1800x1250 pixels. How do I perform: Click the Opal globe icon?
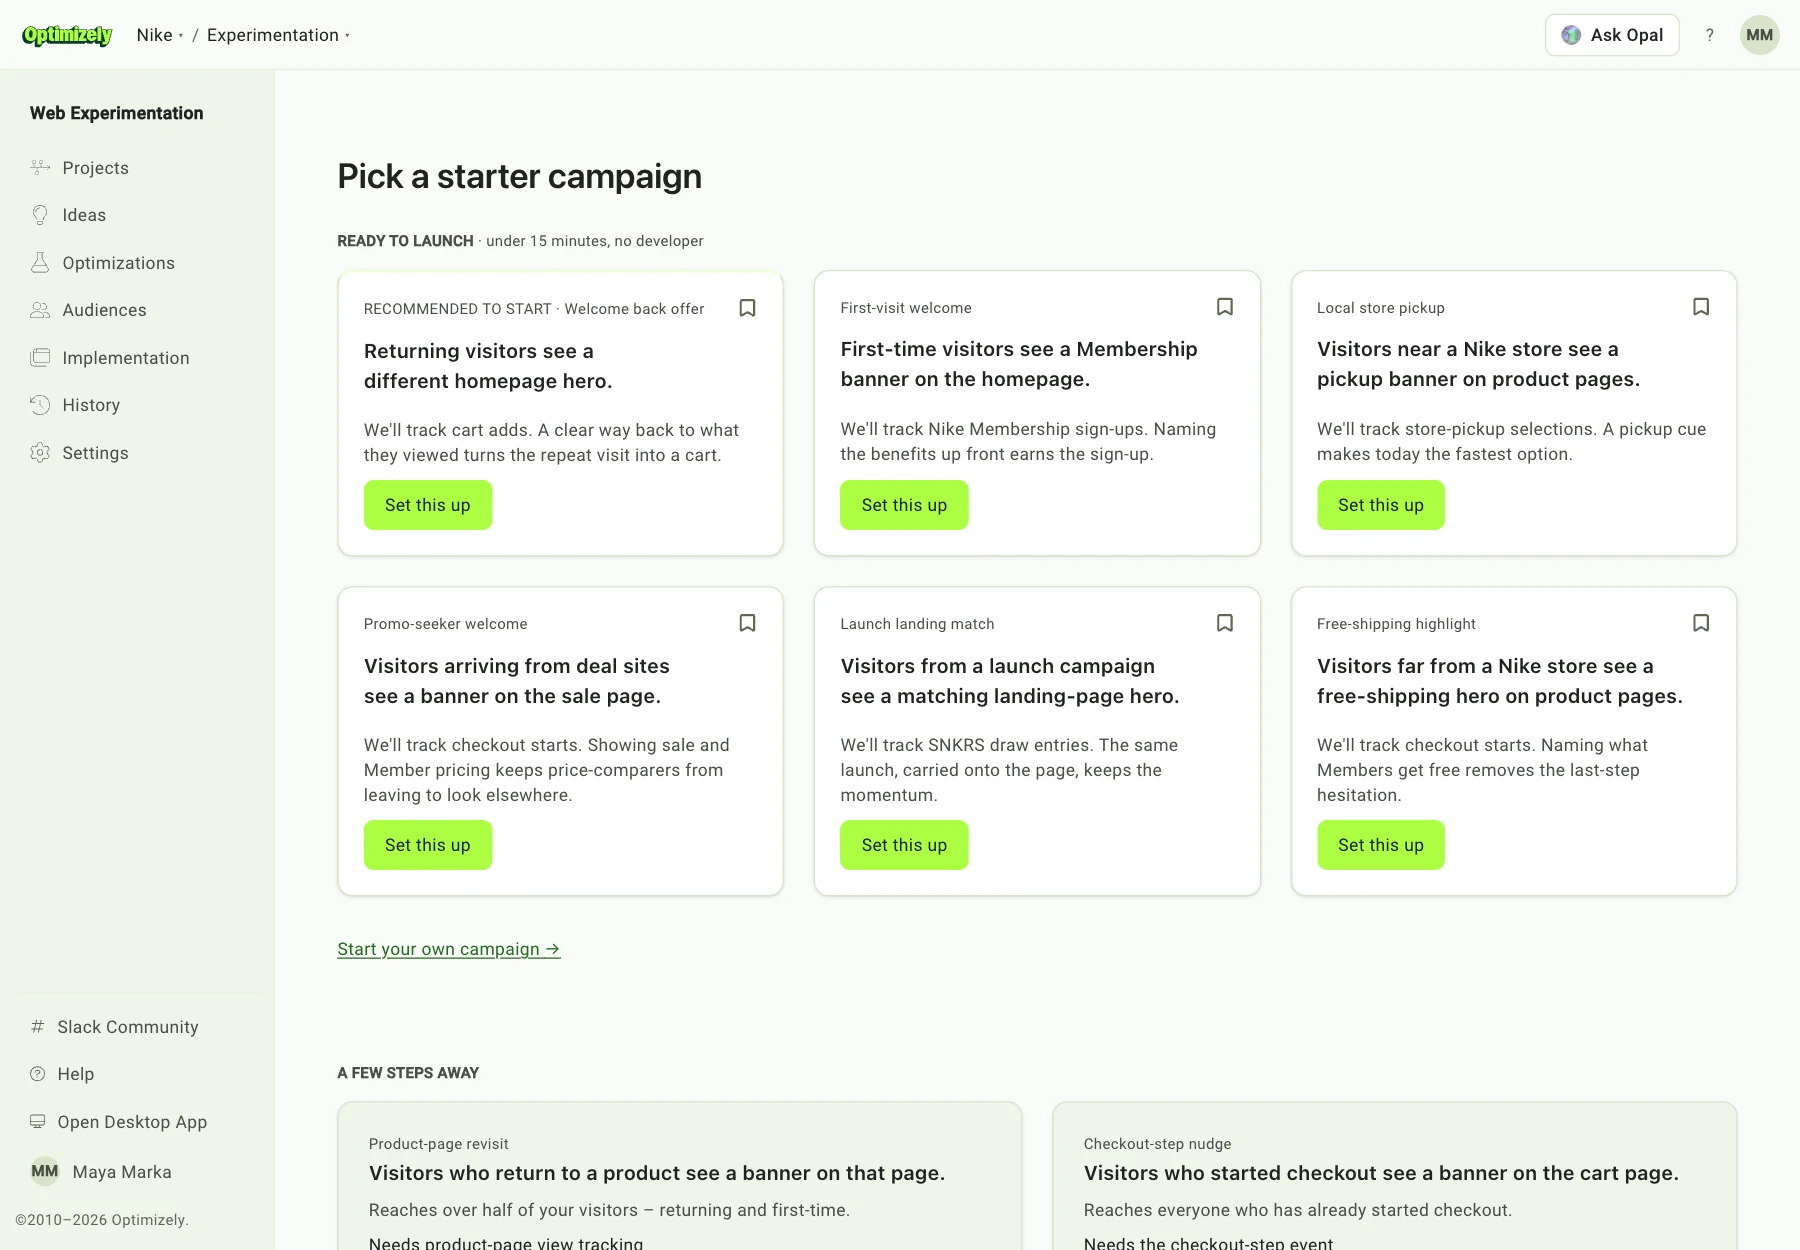click(1571, 35)
